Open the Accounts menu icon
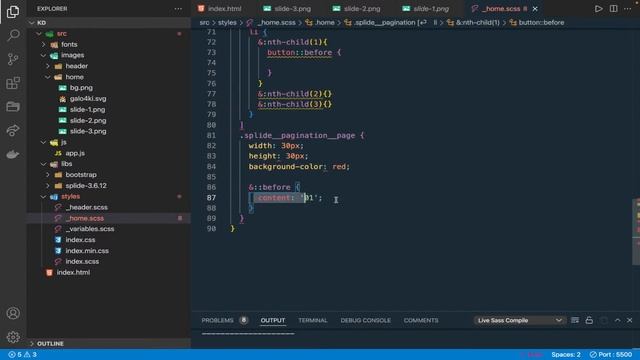Screen dimensions: 640x360 (13, 313)
